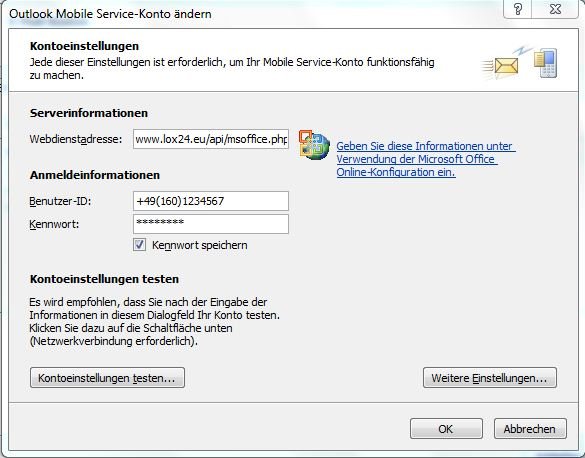Click the Kontoeinstellungen testen heading text
This screenshot has height=458, width=585.
pyautogui.click(x=104, y=279)
